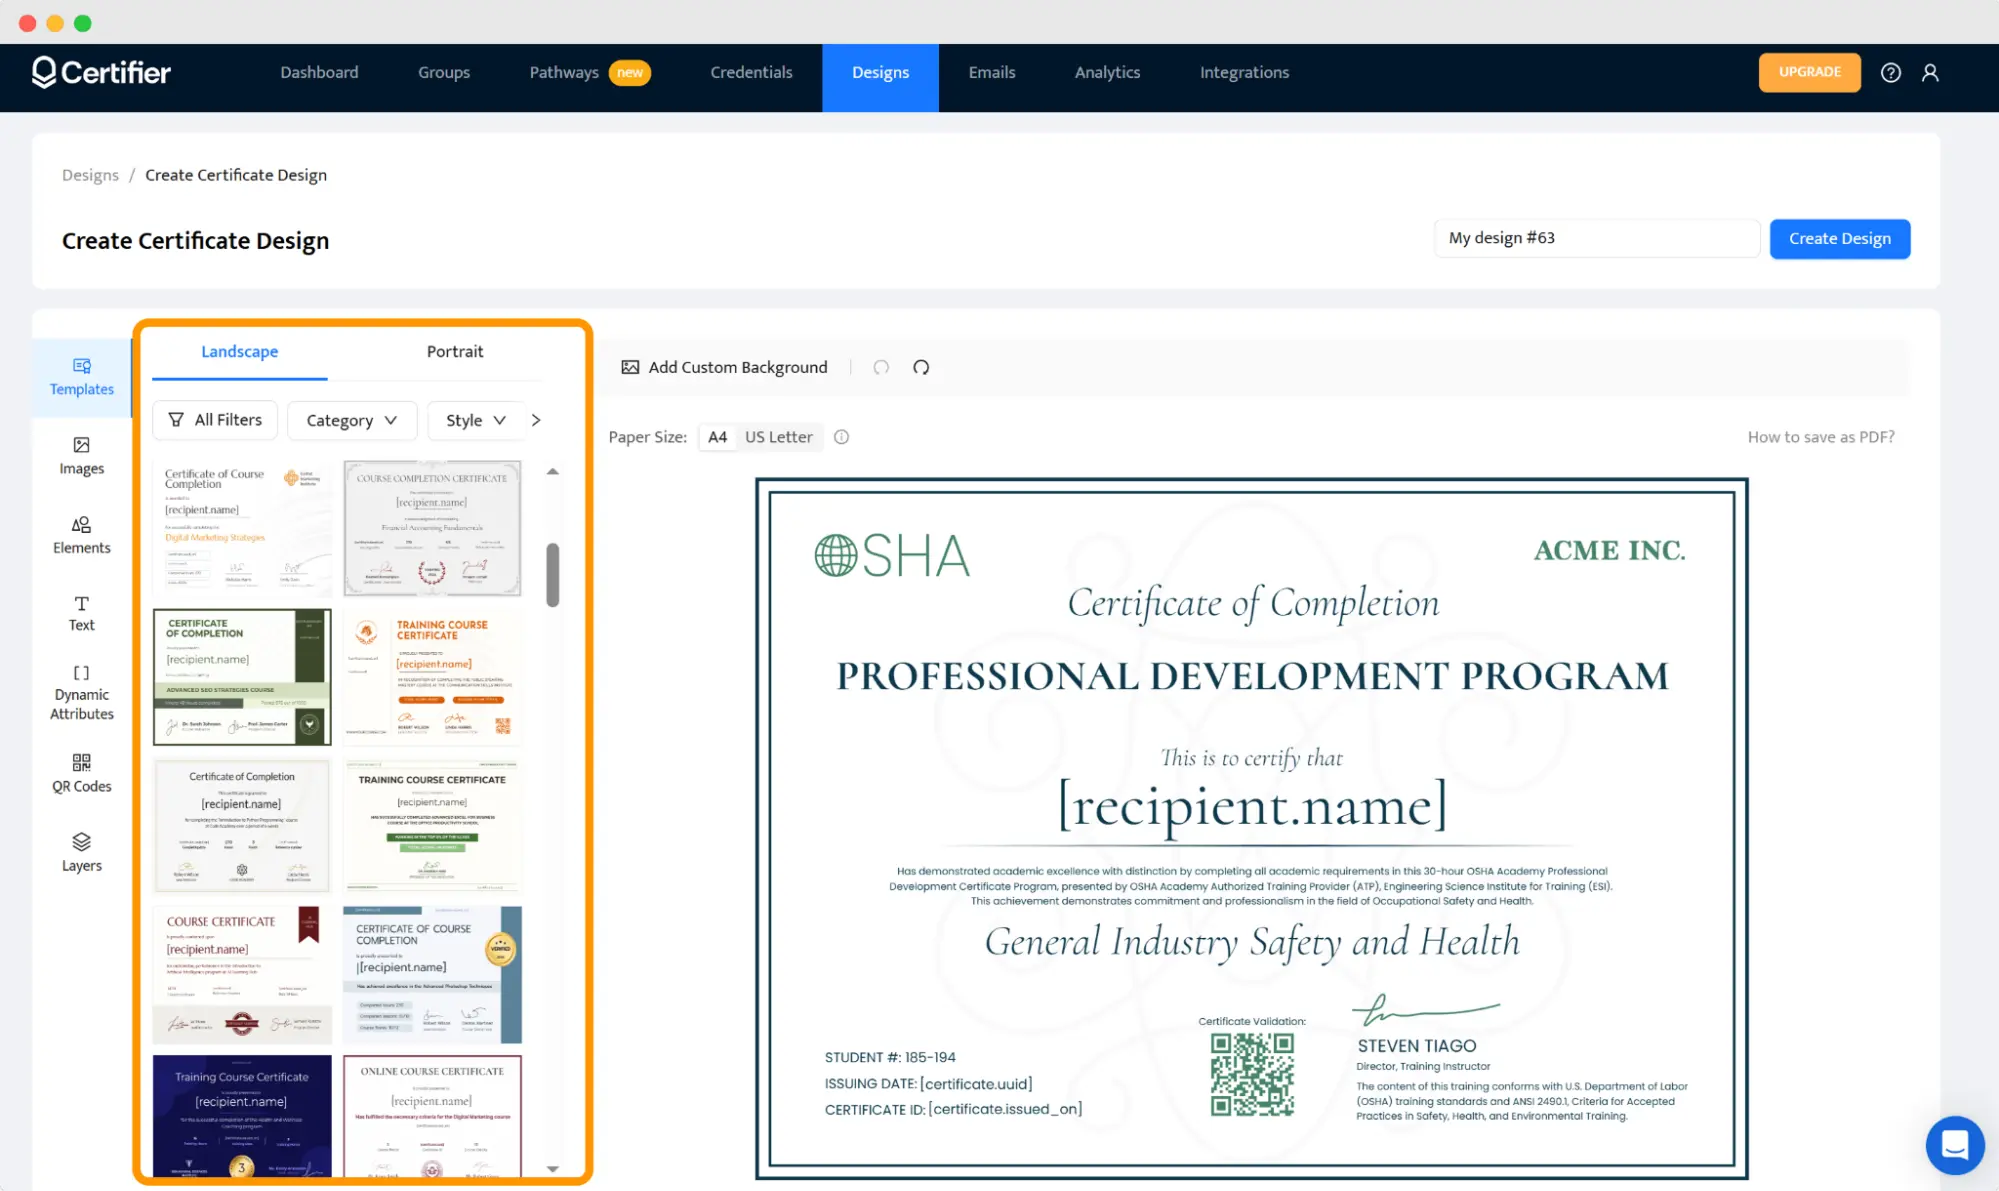Screen dimensions: 1999x1191
Task: Select the OSHA logo on certificate
Action: [891, 556]
